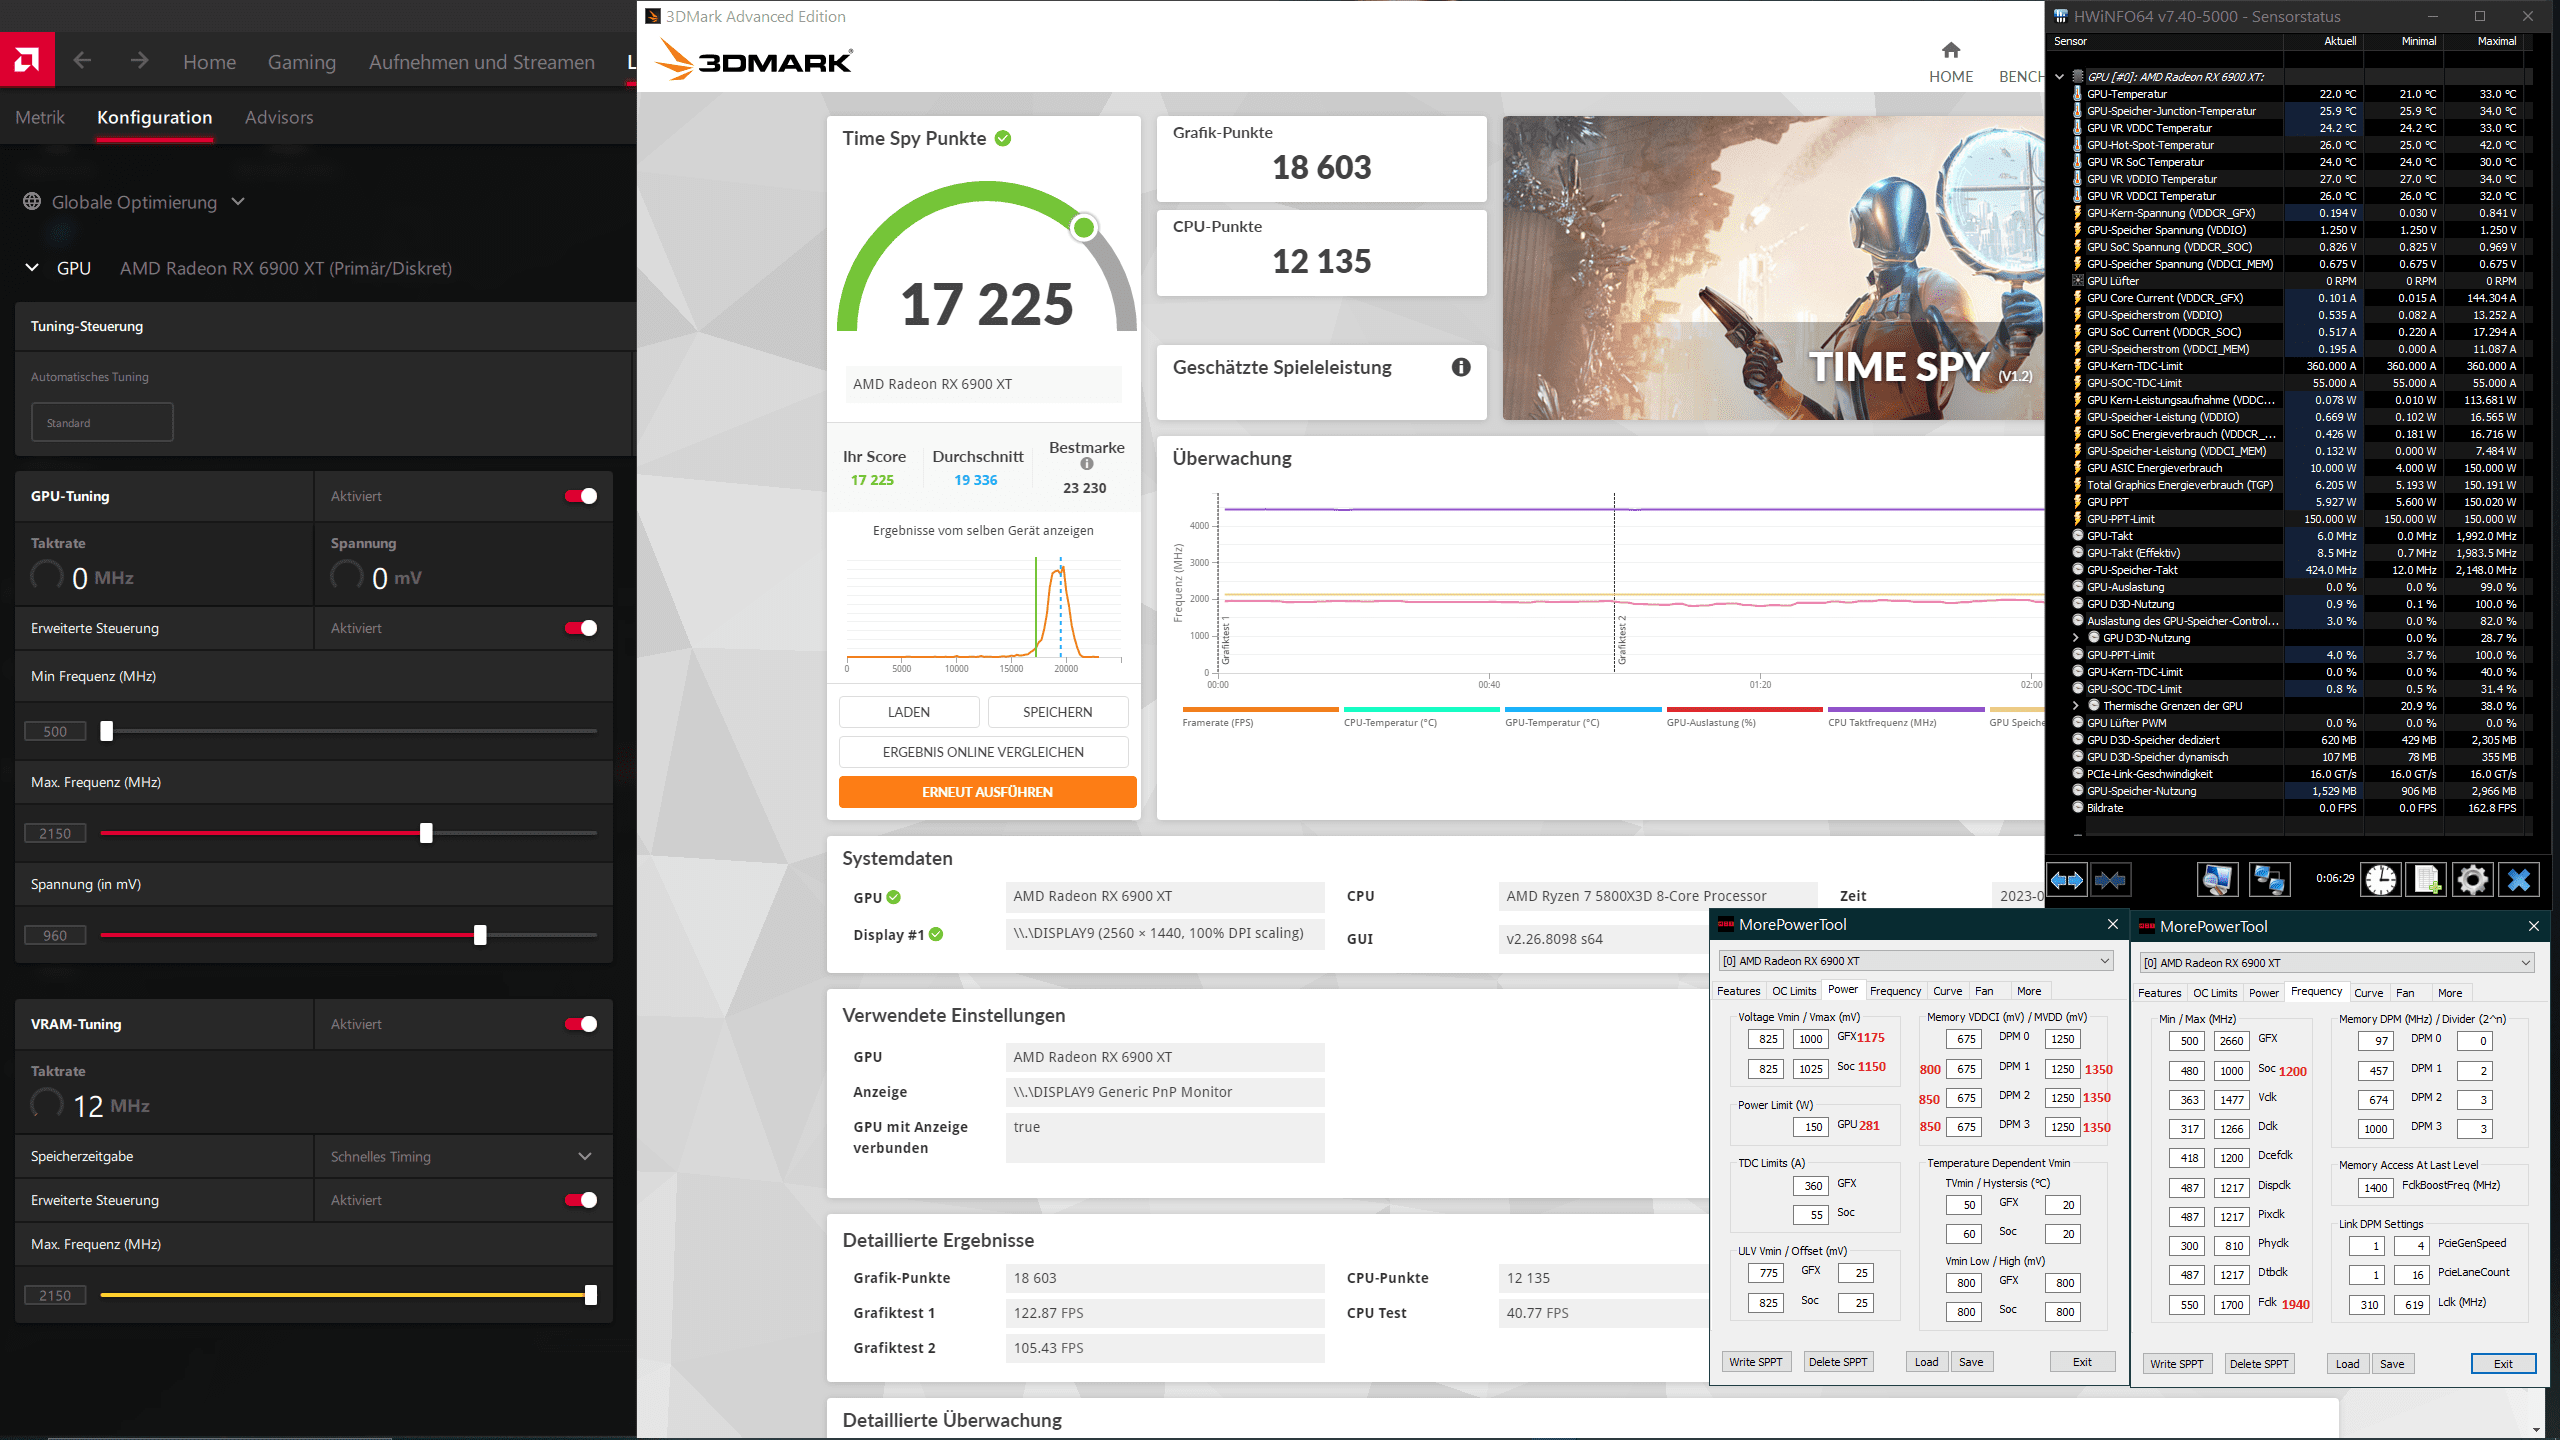This screenshot has width=2560, height=1440.
Task: Open the Gaming tab in Radeon Software
Action: pos(302,62)
